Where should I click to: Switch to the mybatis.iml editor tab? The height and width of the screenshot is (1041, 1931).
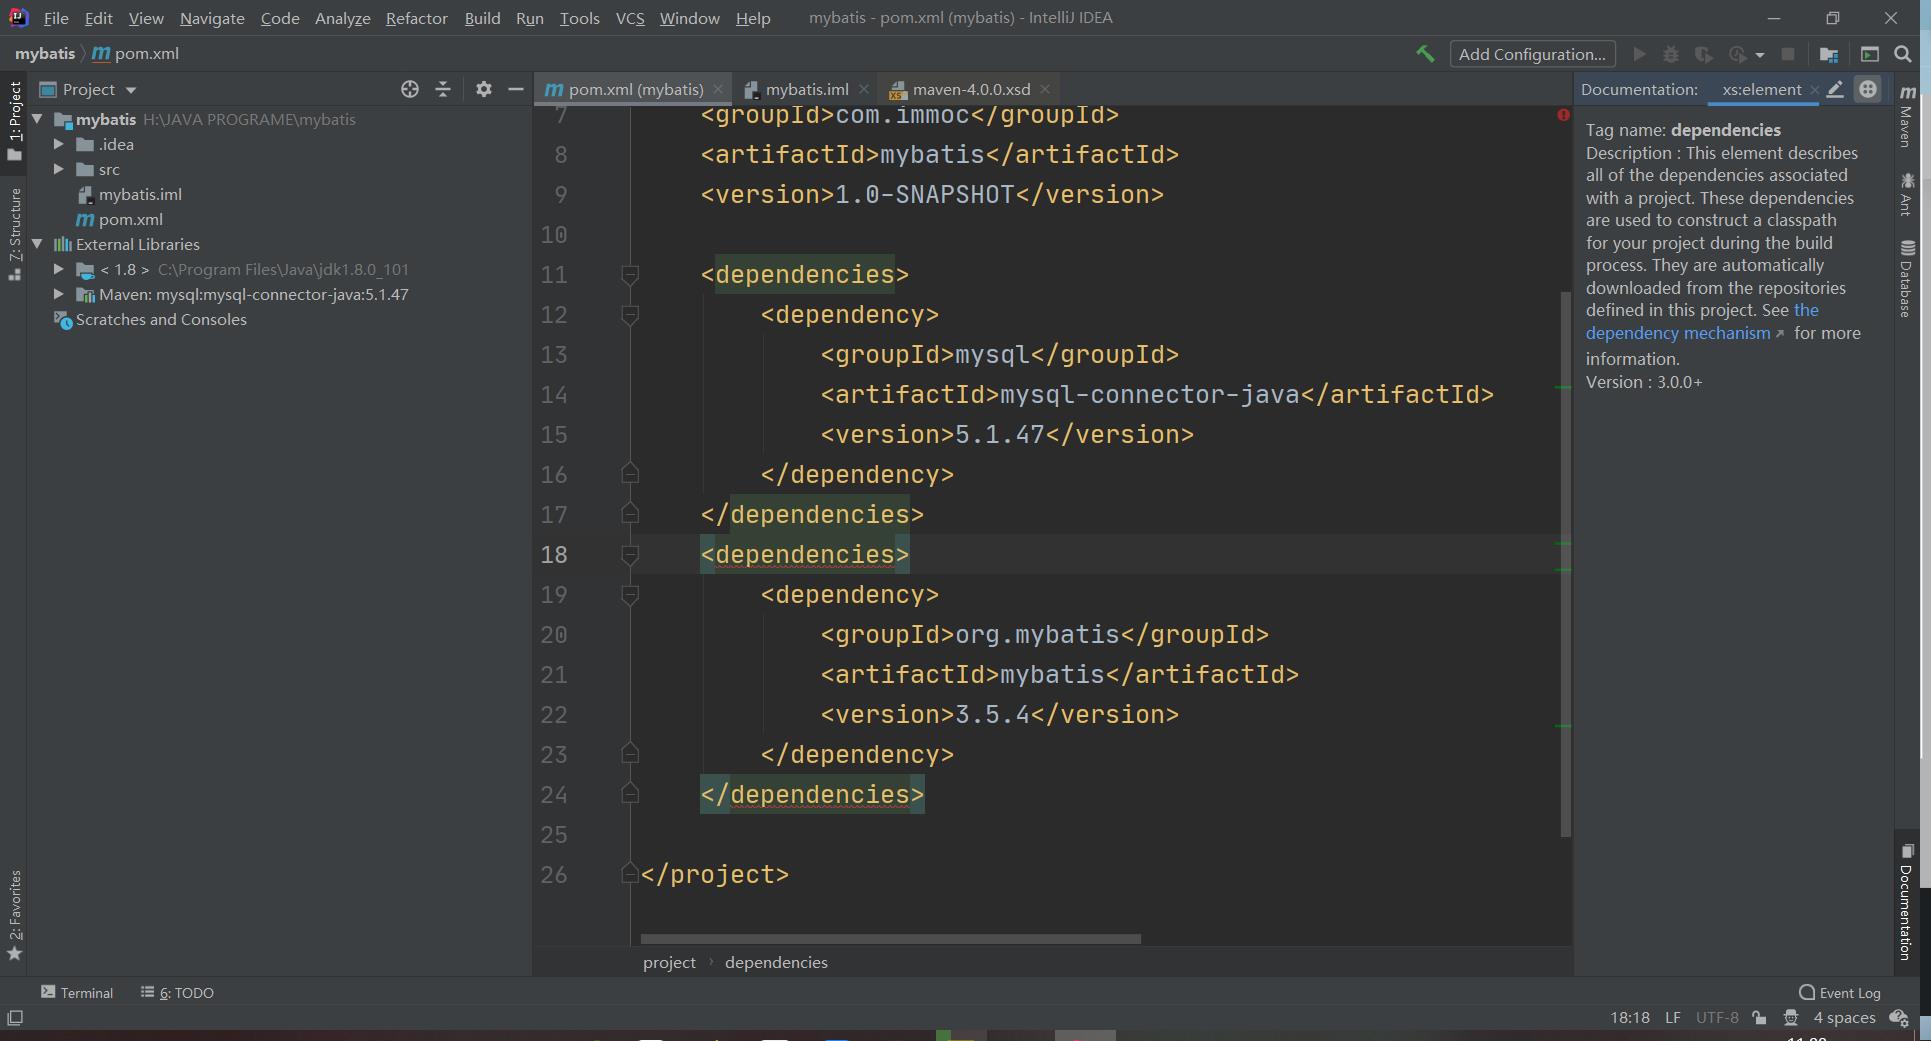[x=807, y=89]
